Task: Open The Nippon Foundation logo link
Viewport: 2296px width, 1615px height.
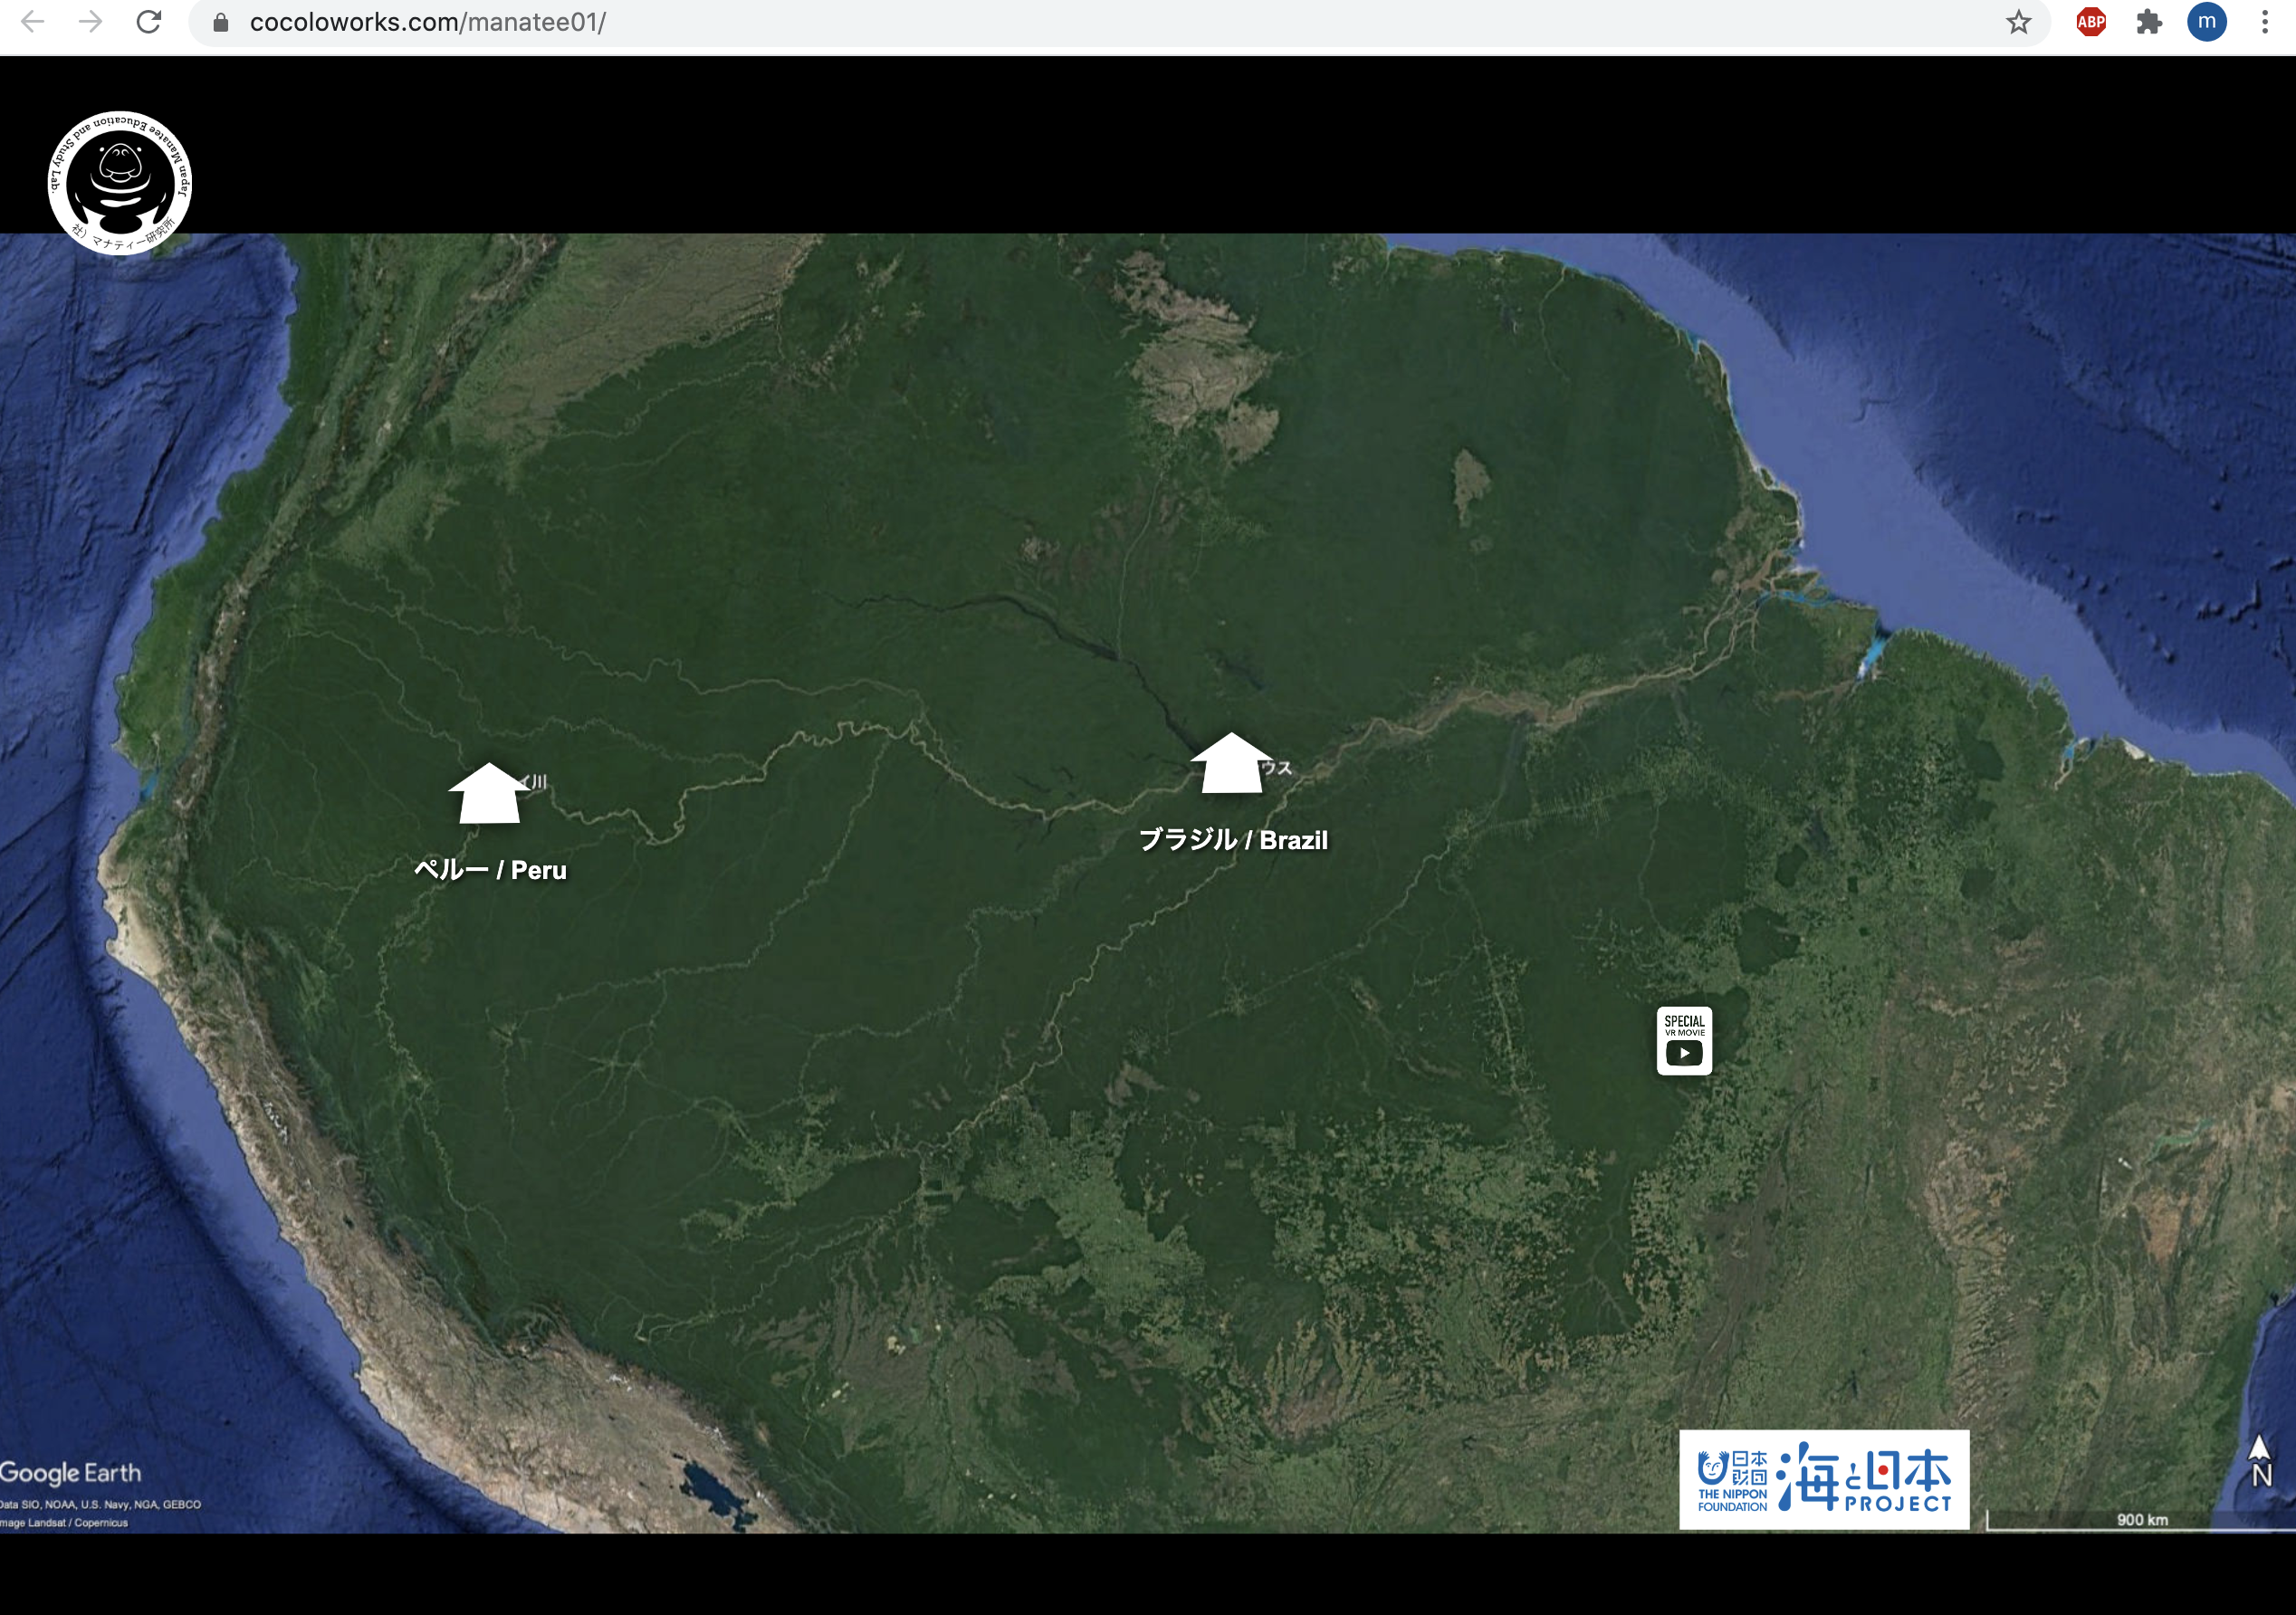Action: pyautogui.click(x=1732, y=1481)
